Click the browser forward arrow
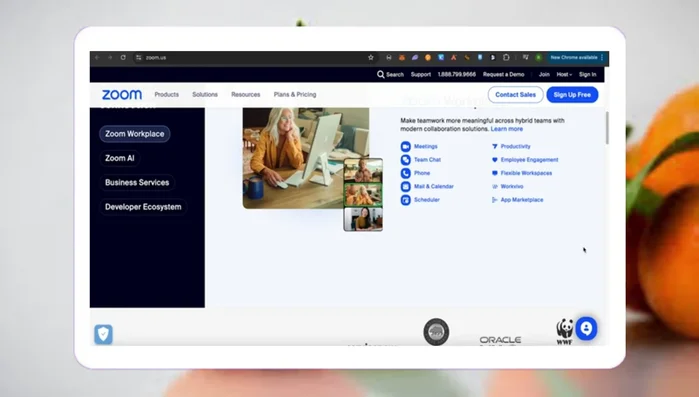Screen dimensions: 699x397 point(110,57)
